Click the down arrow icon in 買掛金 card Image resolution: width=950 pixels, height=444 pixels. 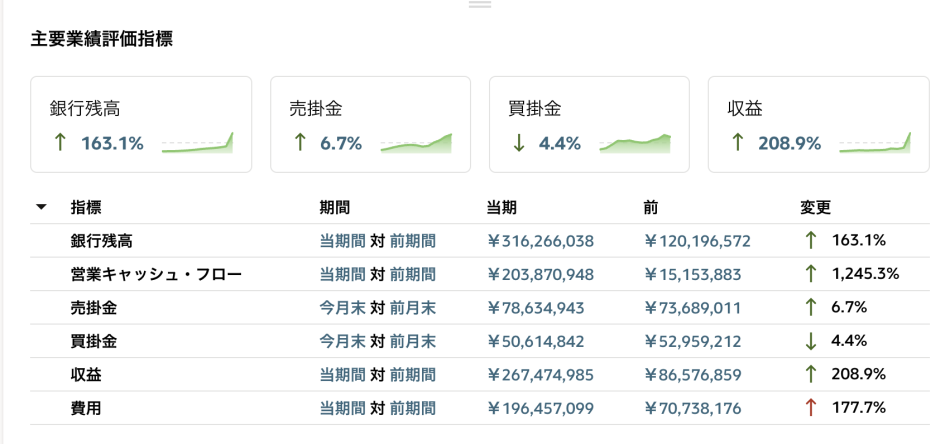click(518, 143)
